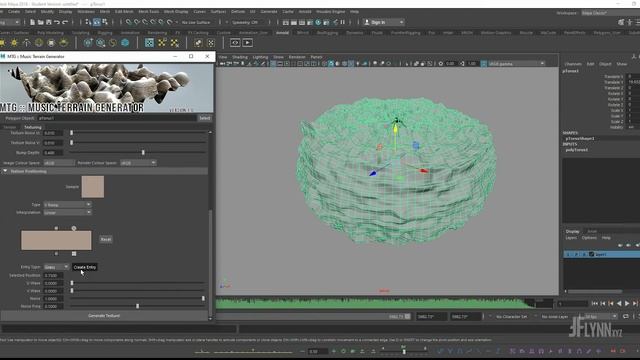This screenshot has width=640, height=360.
Task: Click the Arnold light portal shelf icon
Action: pos(51,42)
